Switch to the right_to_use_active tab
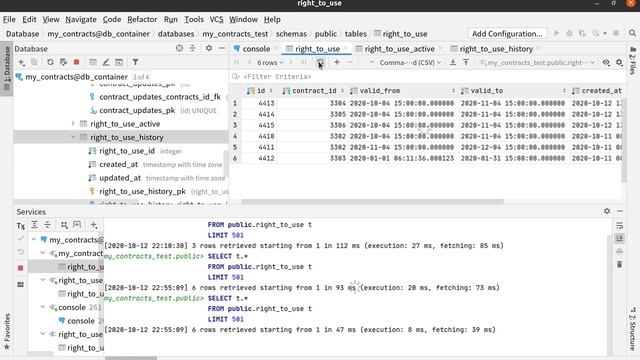This screenshot has width=640, height=360. (x=399, y=49)
